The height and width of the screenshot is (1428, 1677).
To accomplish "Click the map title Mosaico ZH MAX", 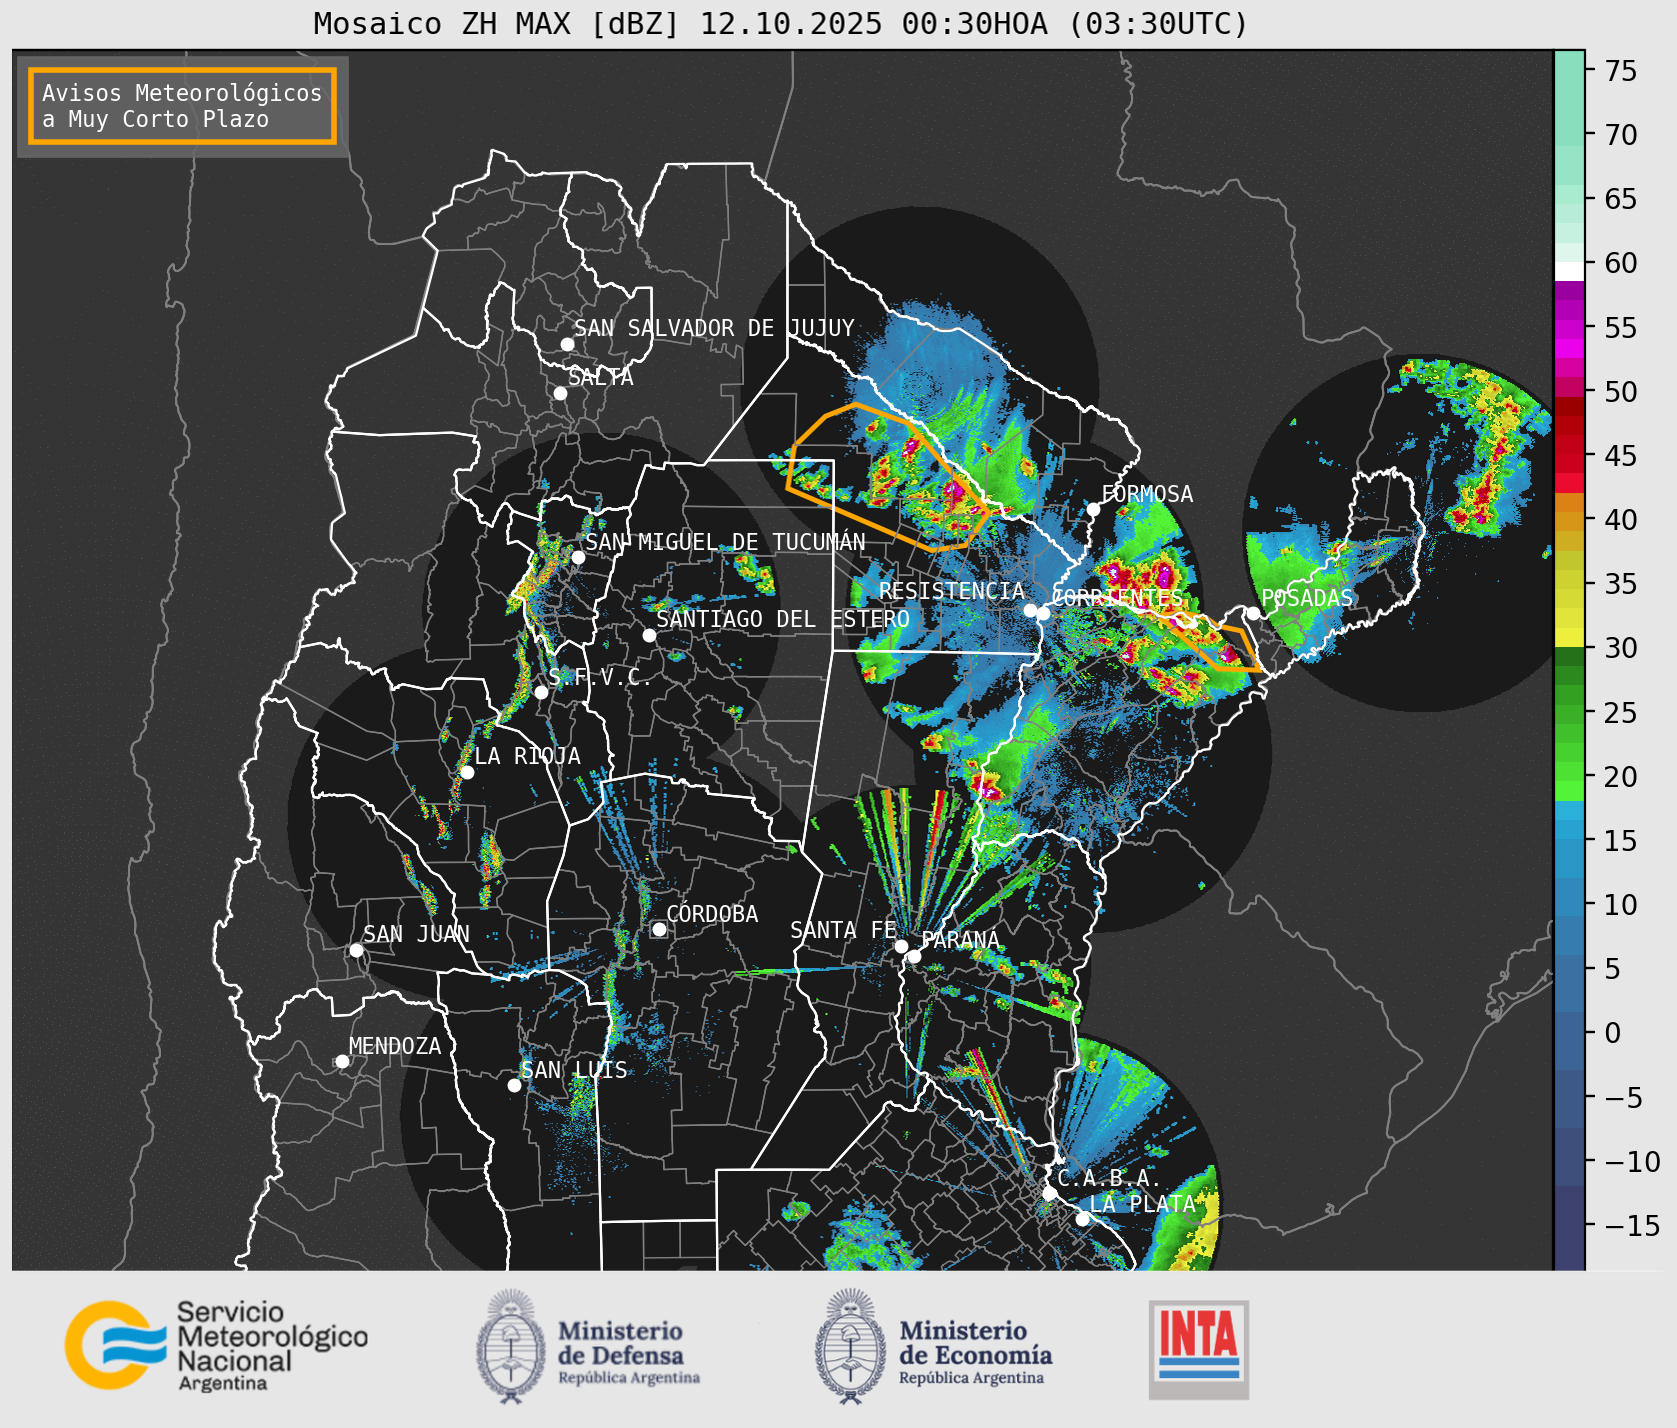I will pyautogui.click(x=779, y=23).
